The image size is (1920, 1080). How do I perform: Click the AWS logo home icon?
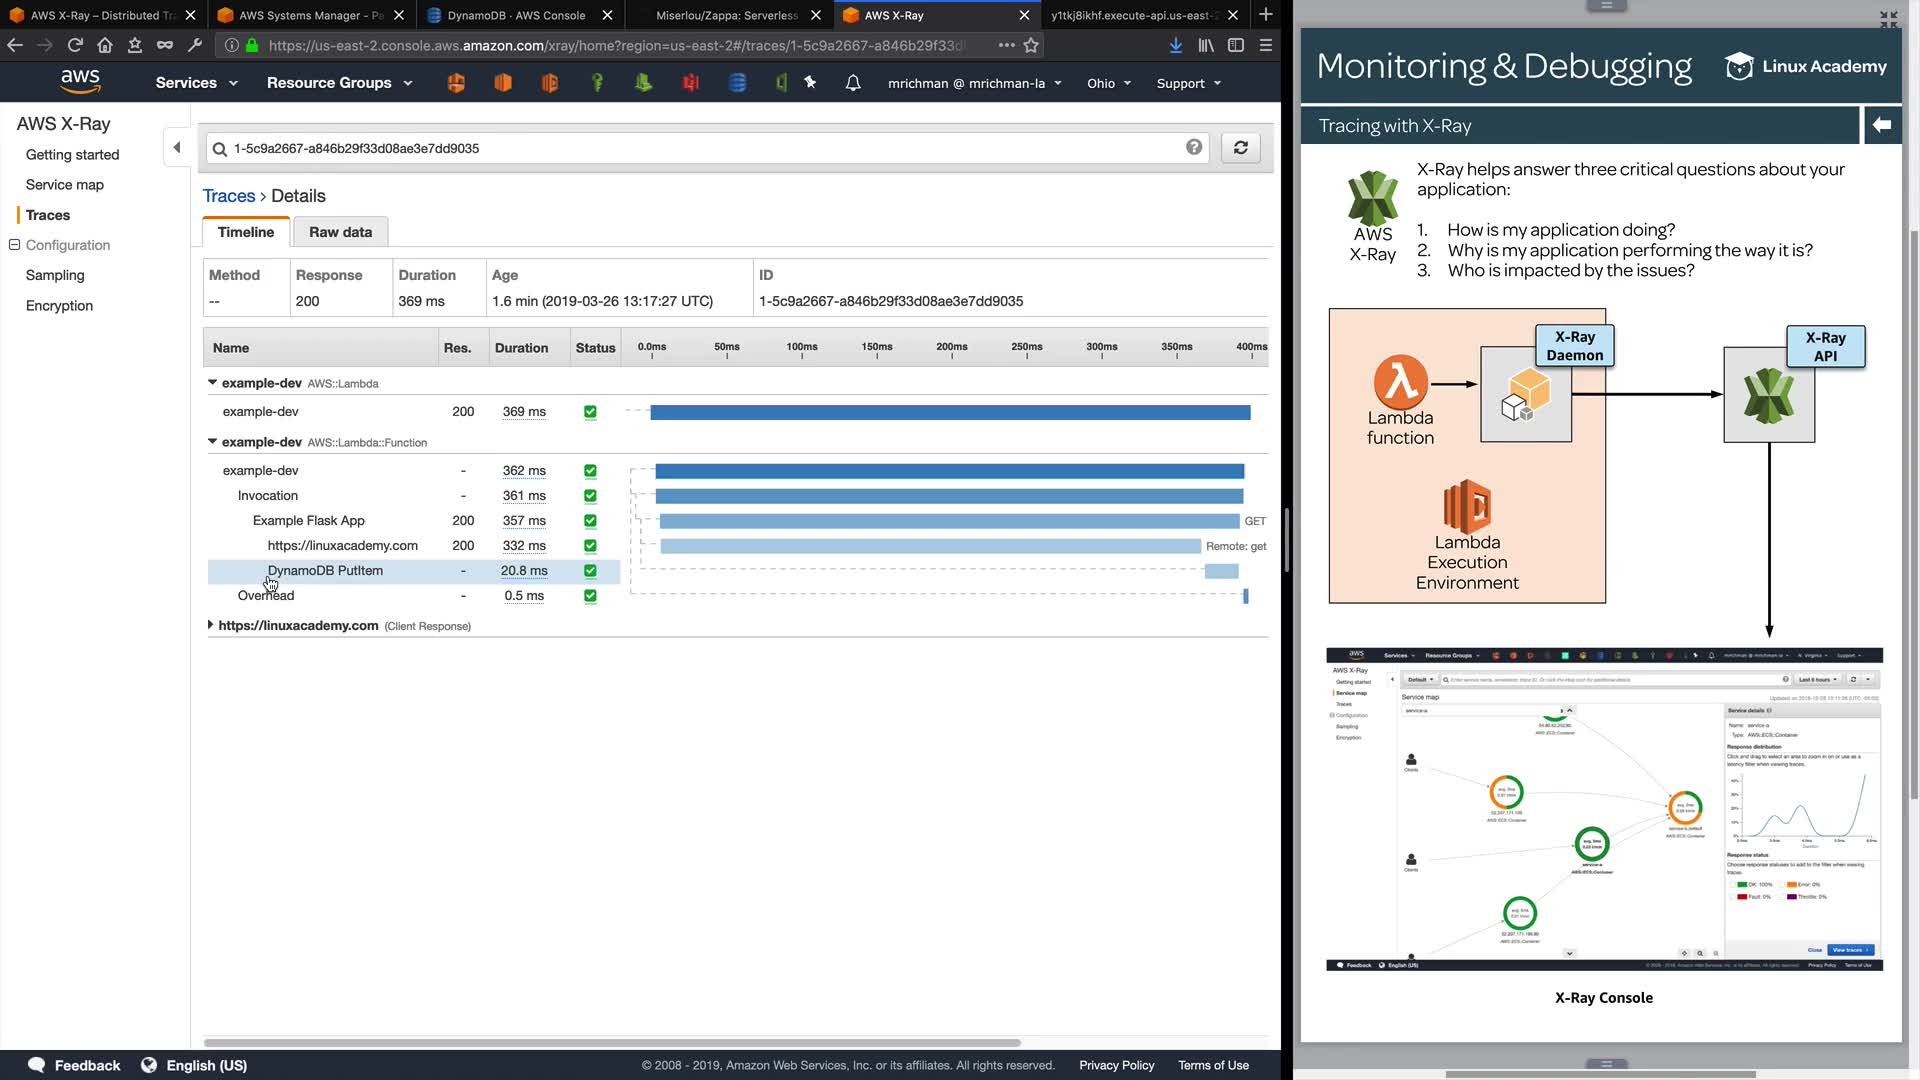[x=80, y=82]
